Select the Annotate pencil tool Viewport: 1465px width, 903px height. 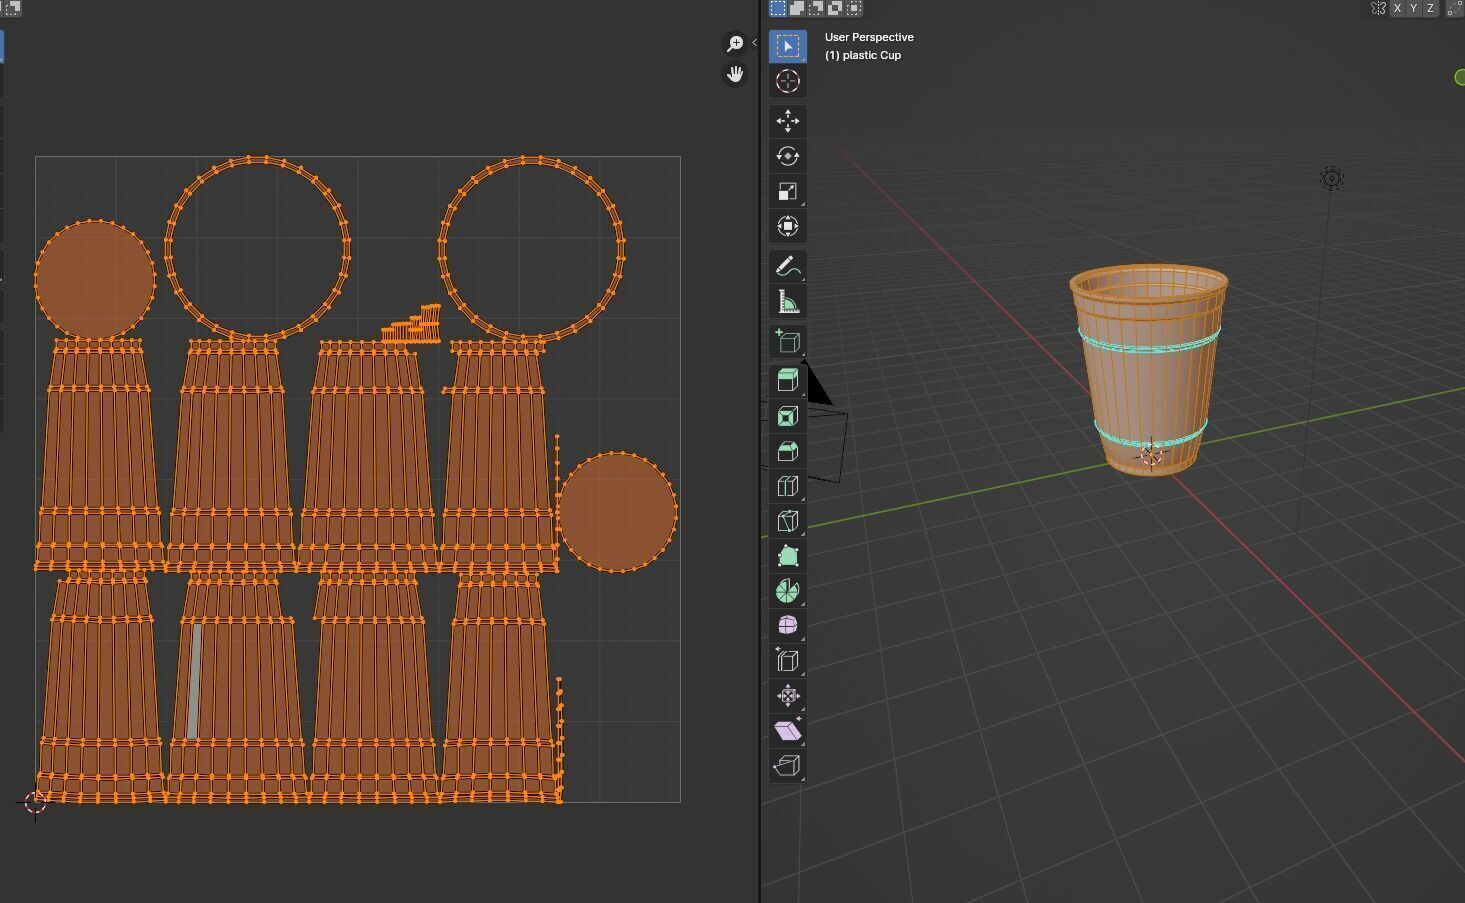[x=788, y=266]
